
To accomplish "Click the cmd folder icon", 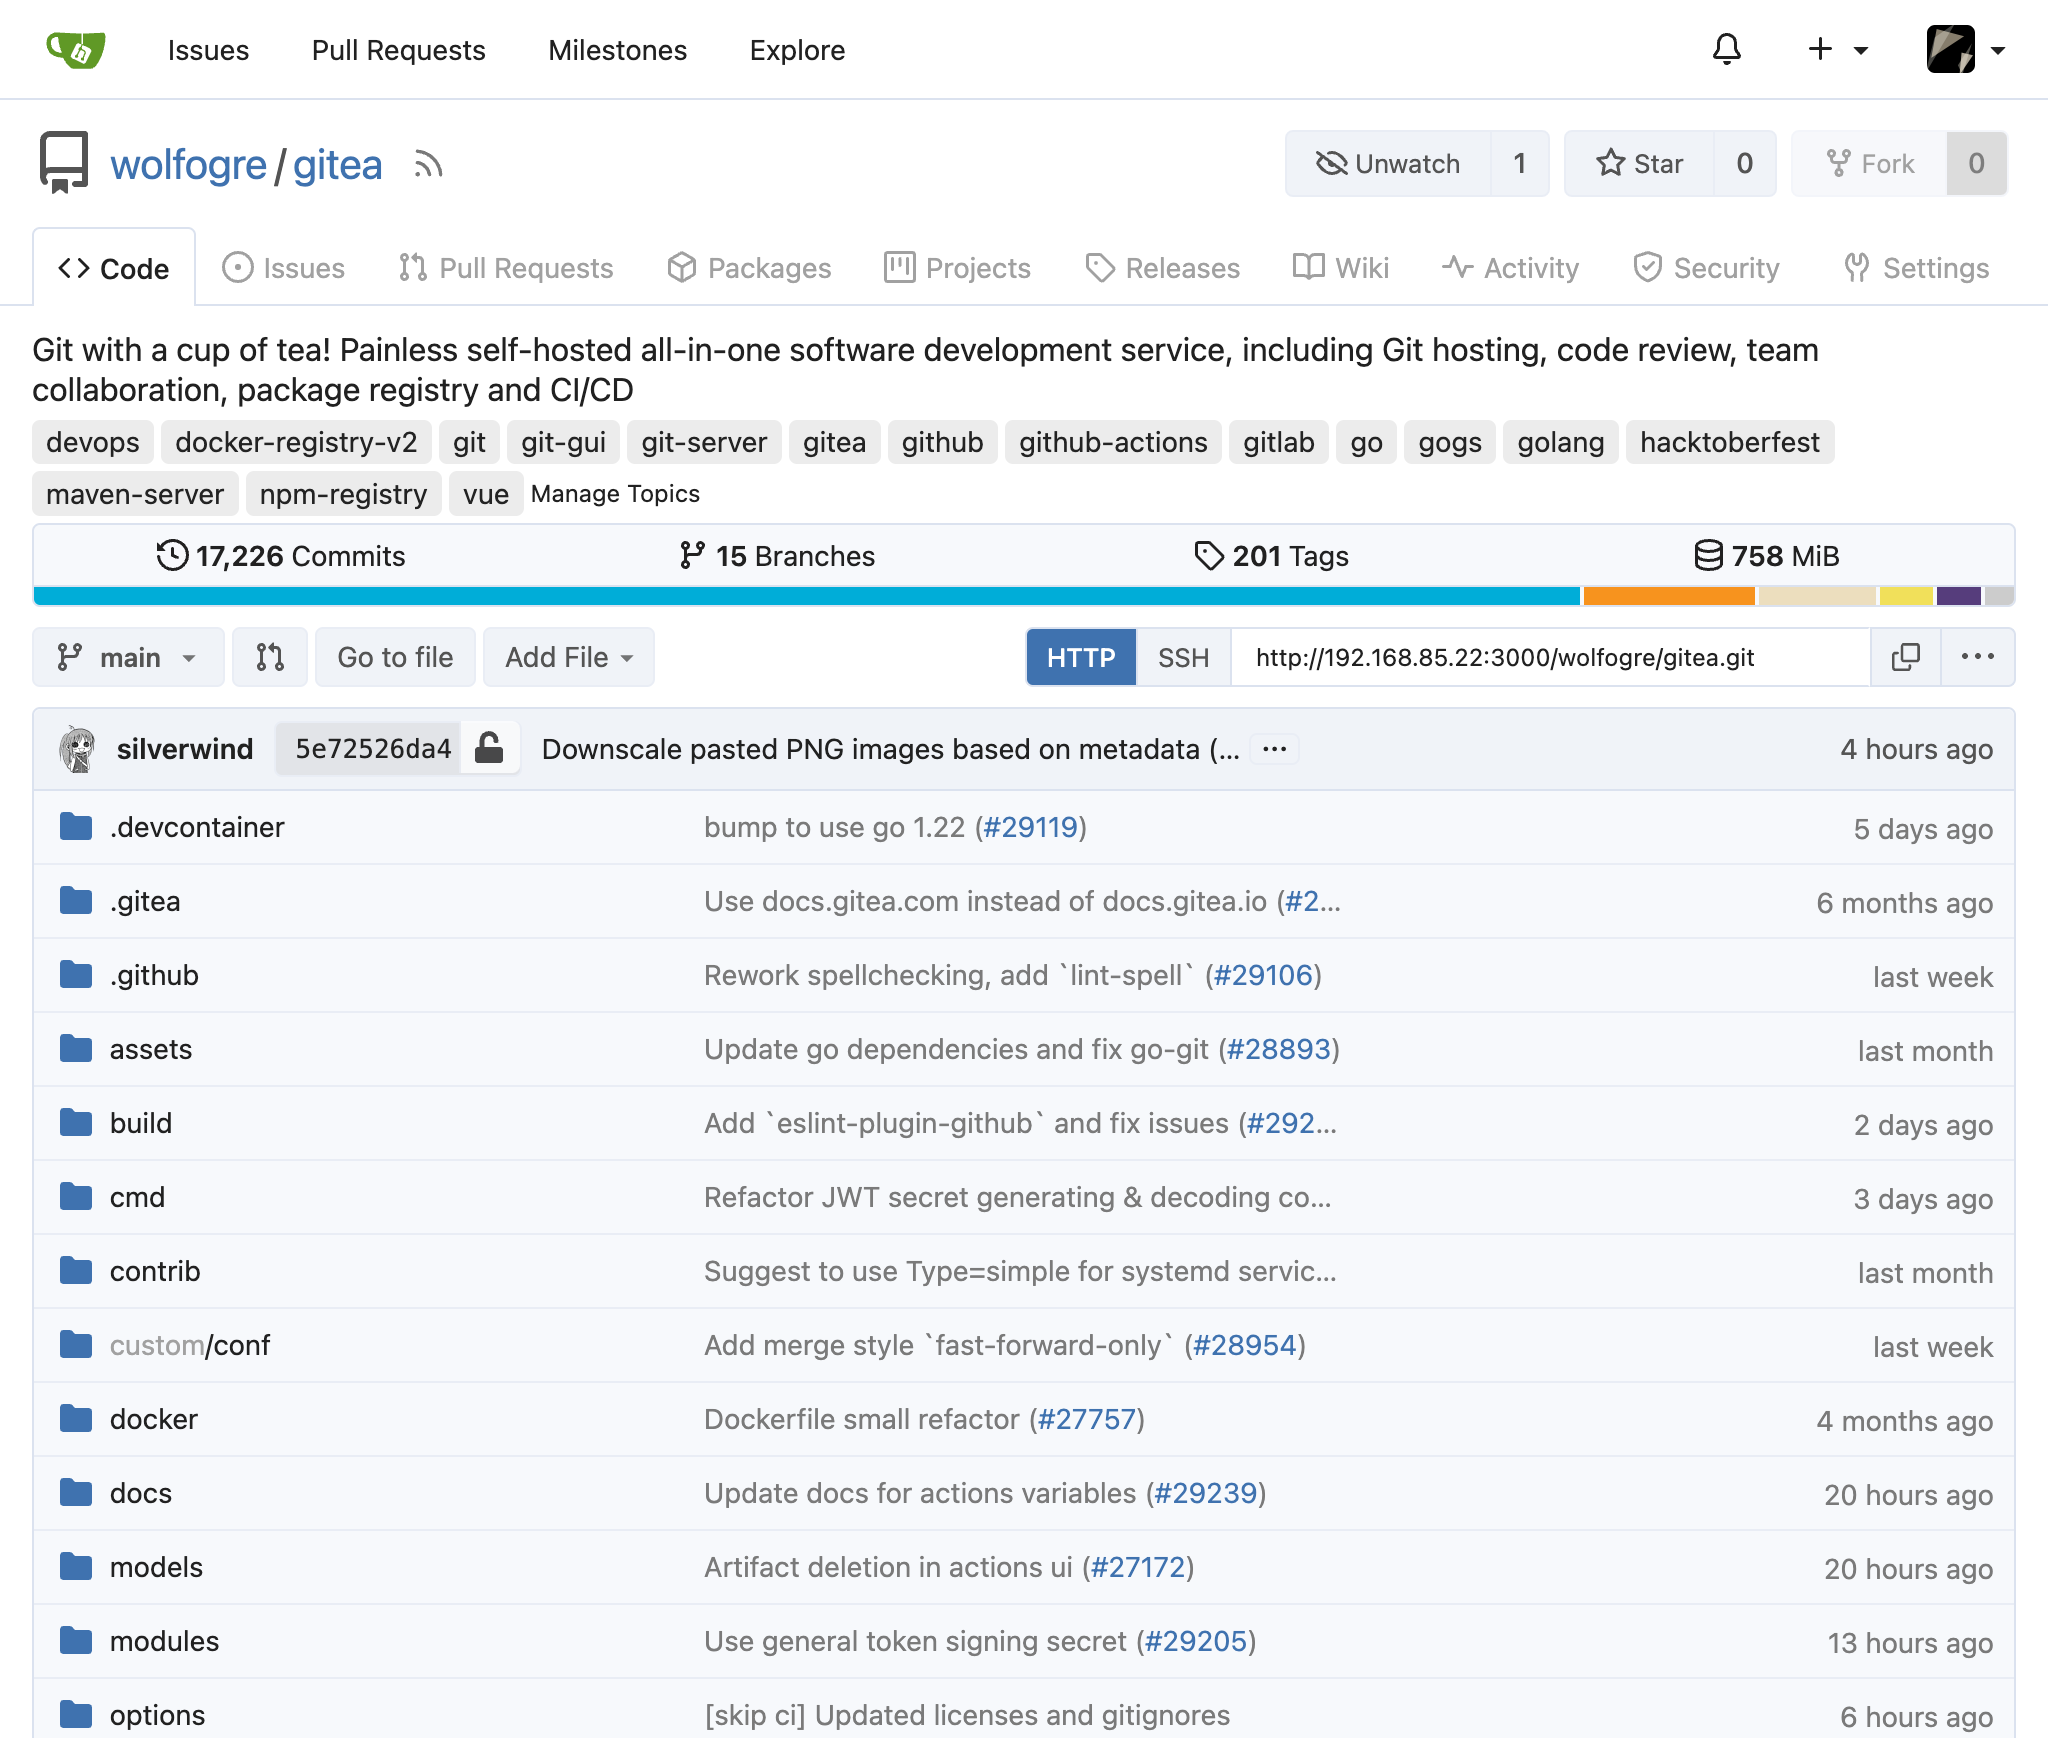I will coord(76,1197).
